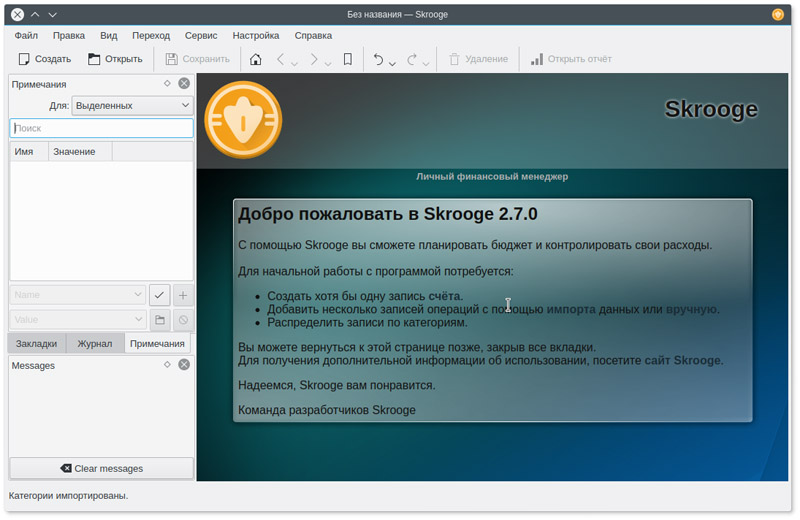Navigate back with the left arrow
Image resolution: width=800 pixels, height=520 pixels.
(x=280, y=59)
